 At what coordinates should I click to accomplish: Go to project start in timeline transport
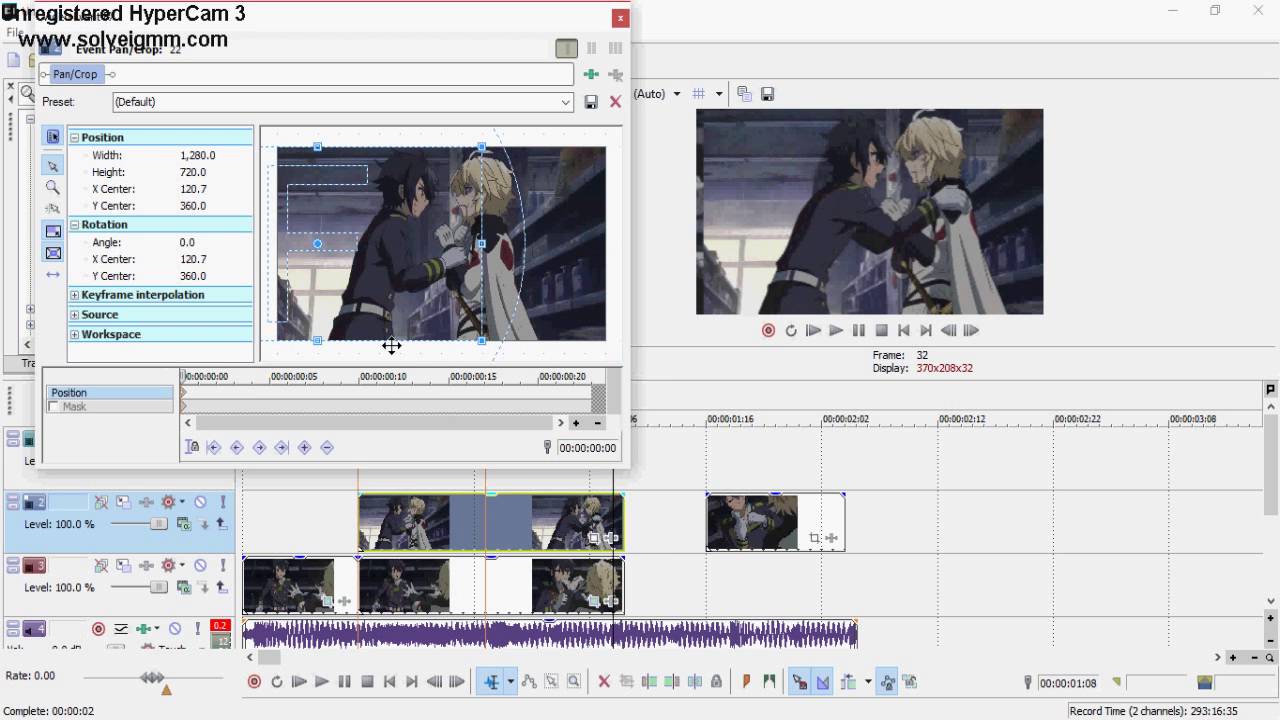(x=389, y=682)
